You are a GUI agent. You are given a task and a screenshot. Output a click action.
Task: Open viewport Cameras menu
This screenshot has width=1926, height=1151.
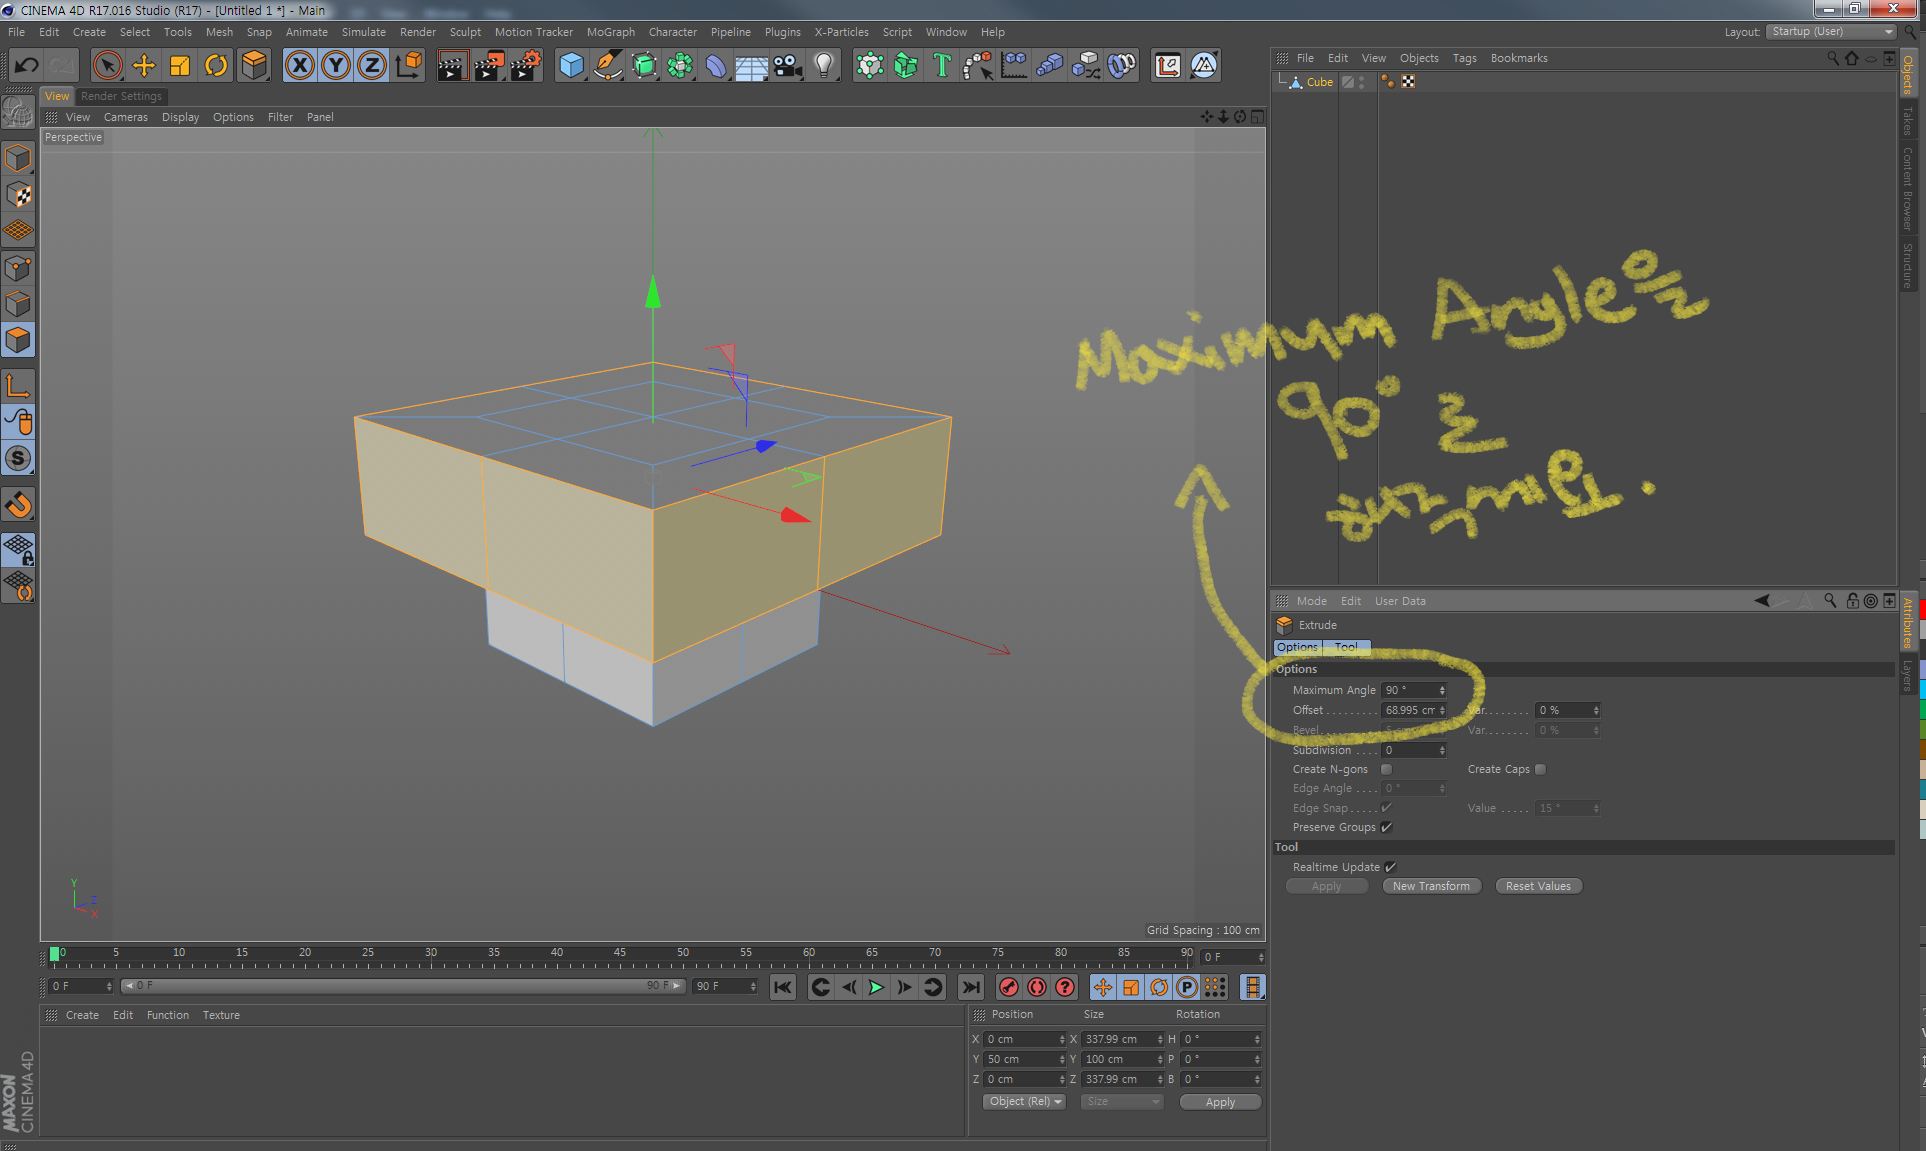pyautogui.click(x=125, y=117)
